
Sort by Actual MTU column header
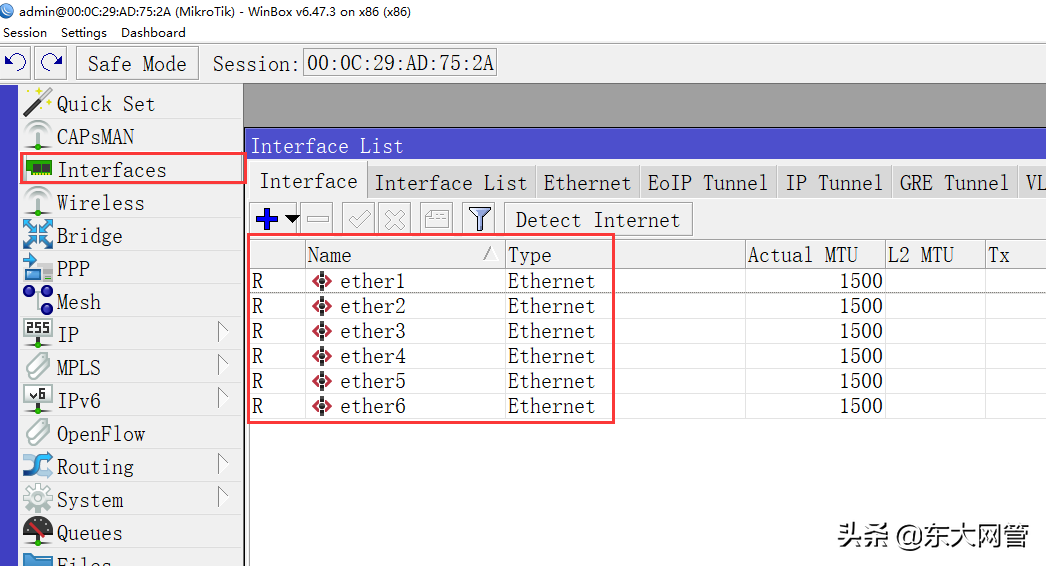(815, 255)
